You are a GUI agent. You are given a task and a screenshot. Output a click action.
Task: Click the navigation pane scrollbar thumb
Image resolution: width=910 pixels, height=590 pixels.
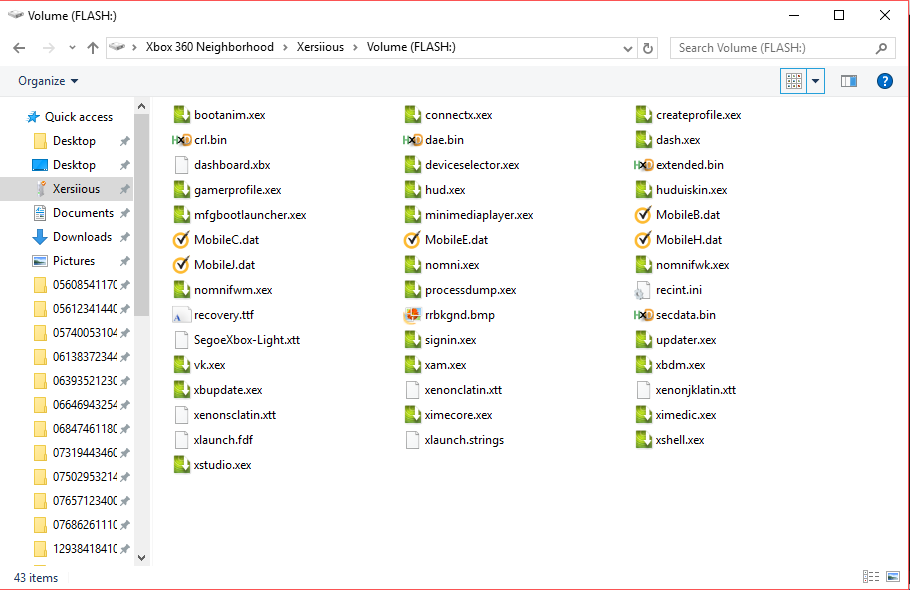click(142, 215)
